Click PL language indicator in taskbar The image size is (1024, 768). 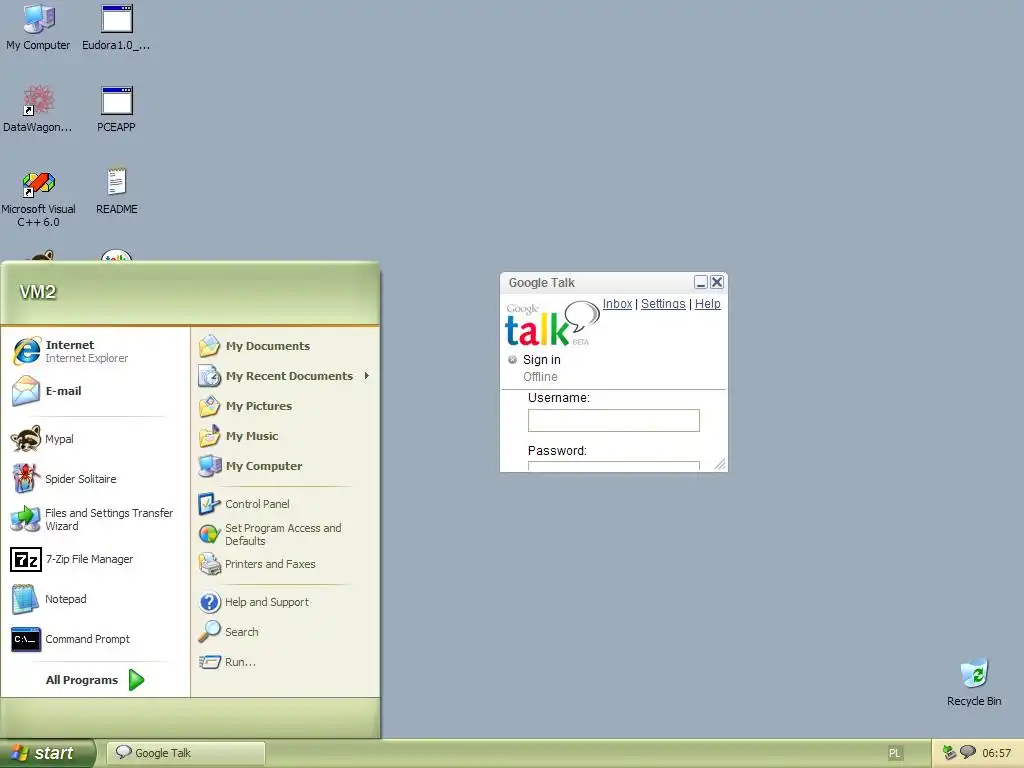coord(894,753)
